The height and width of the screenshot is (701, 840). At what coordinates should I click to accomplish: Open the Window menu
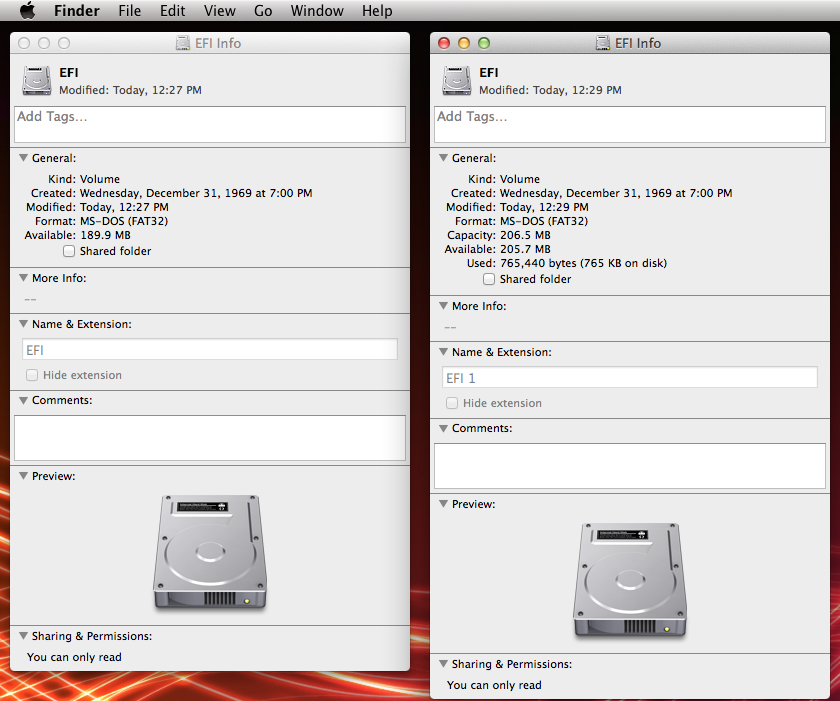point(317,11)
